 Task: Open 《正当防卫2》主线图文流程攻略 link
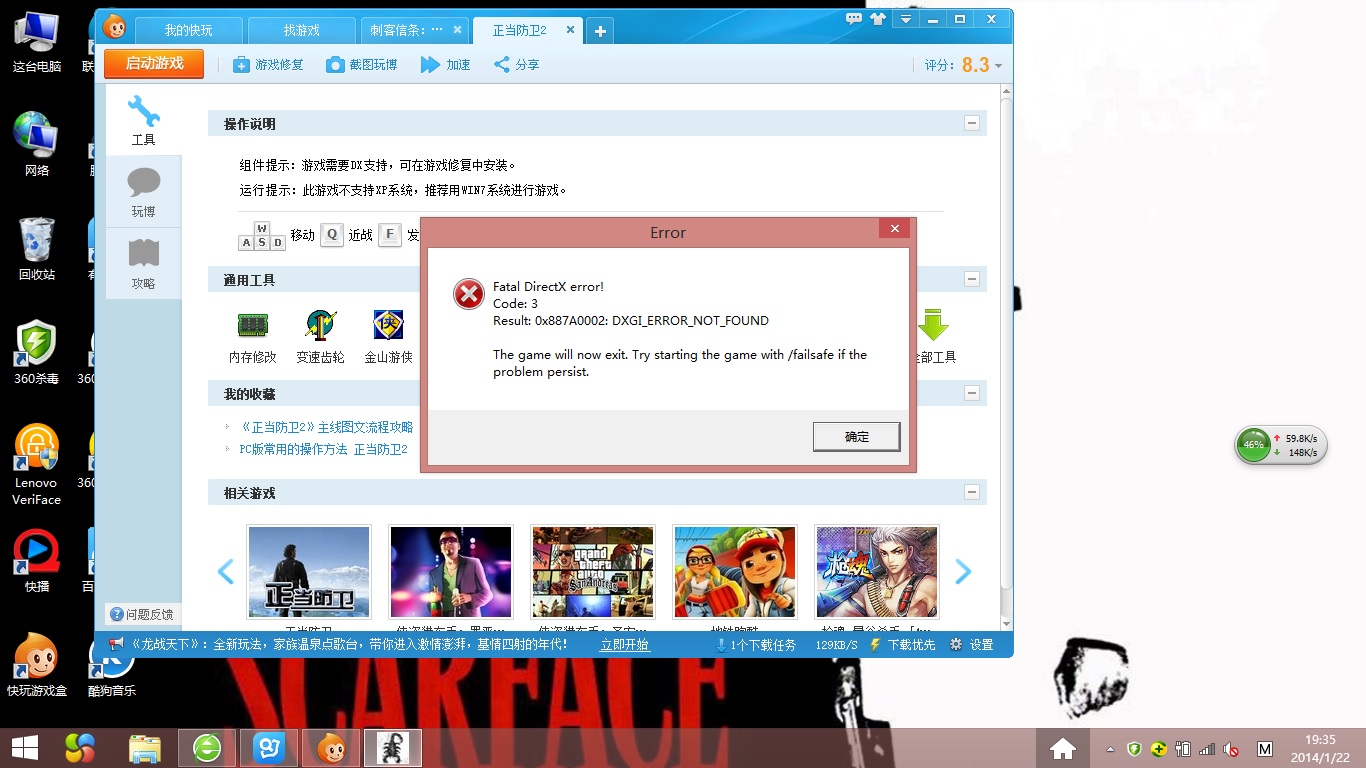click(326, 427)
